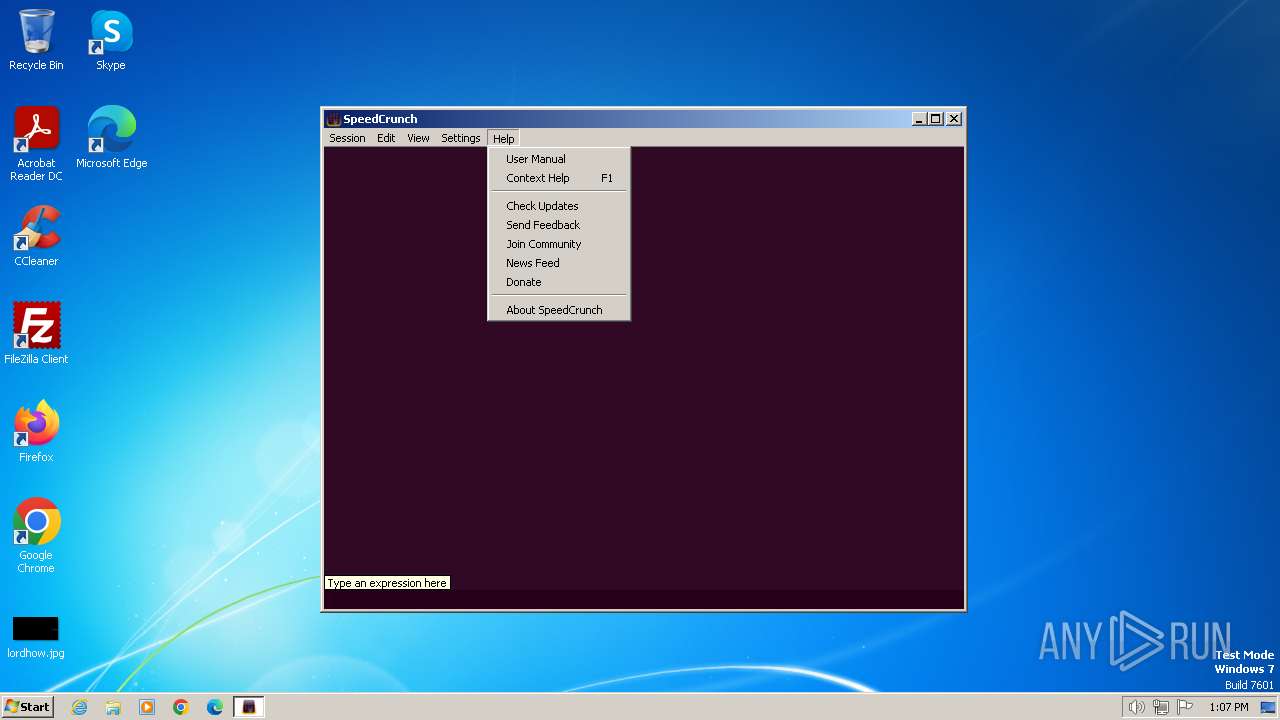
Task: Choose Send Feedback menu entry
Action: 559,225
